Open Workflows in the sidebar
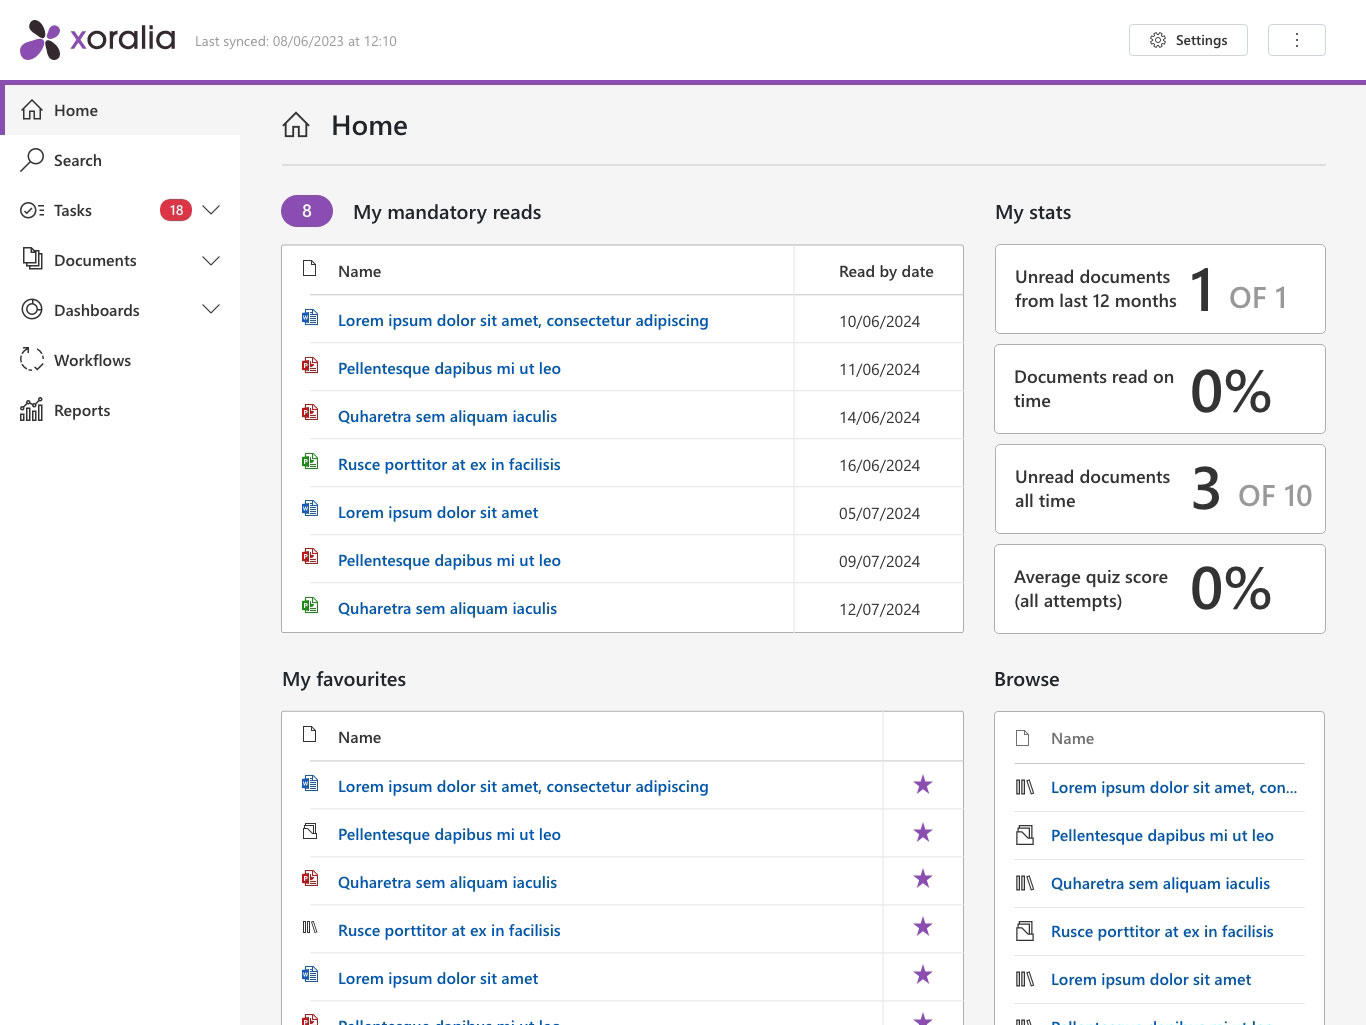 [x=92, y=360]
